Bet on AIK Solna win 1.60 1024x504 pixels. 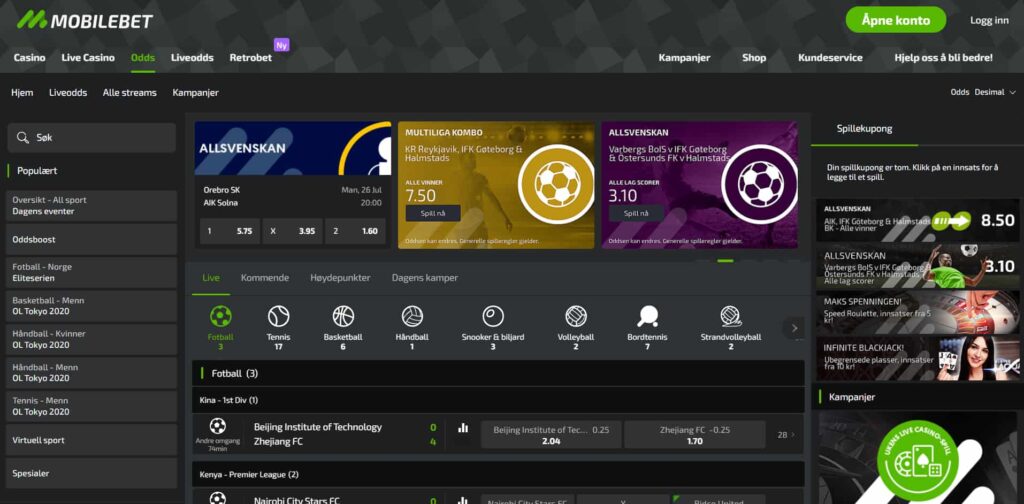click(355, 231)
